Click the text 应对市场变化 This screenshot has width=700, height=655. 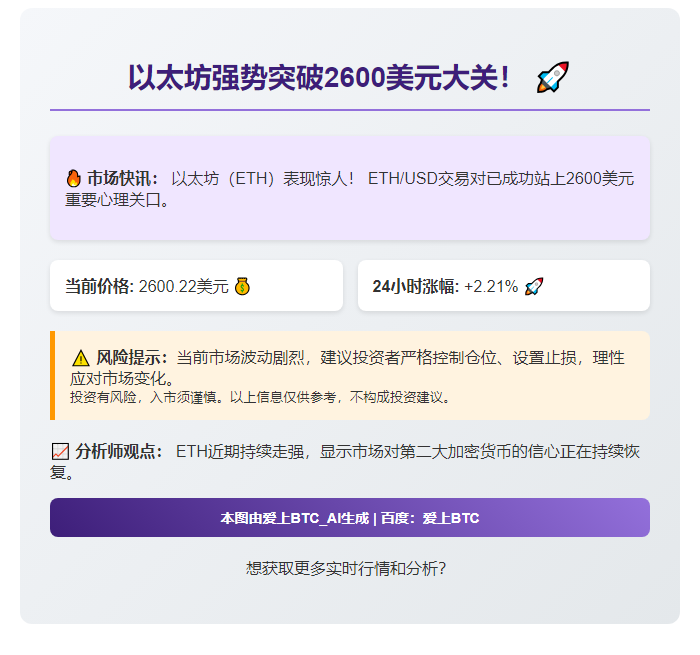coord(118,379)
